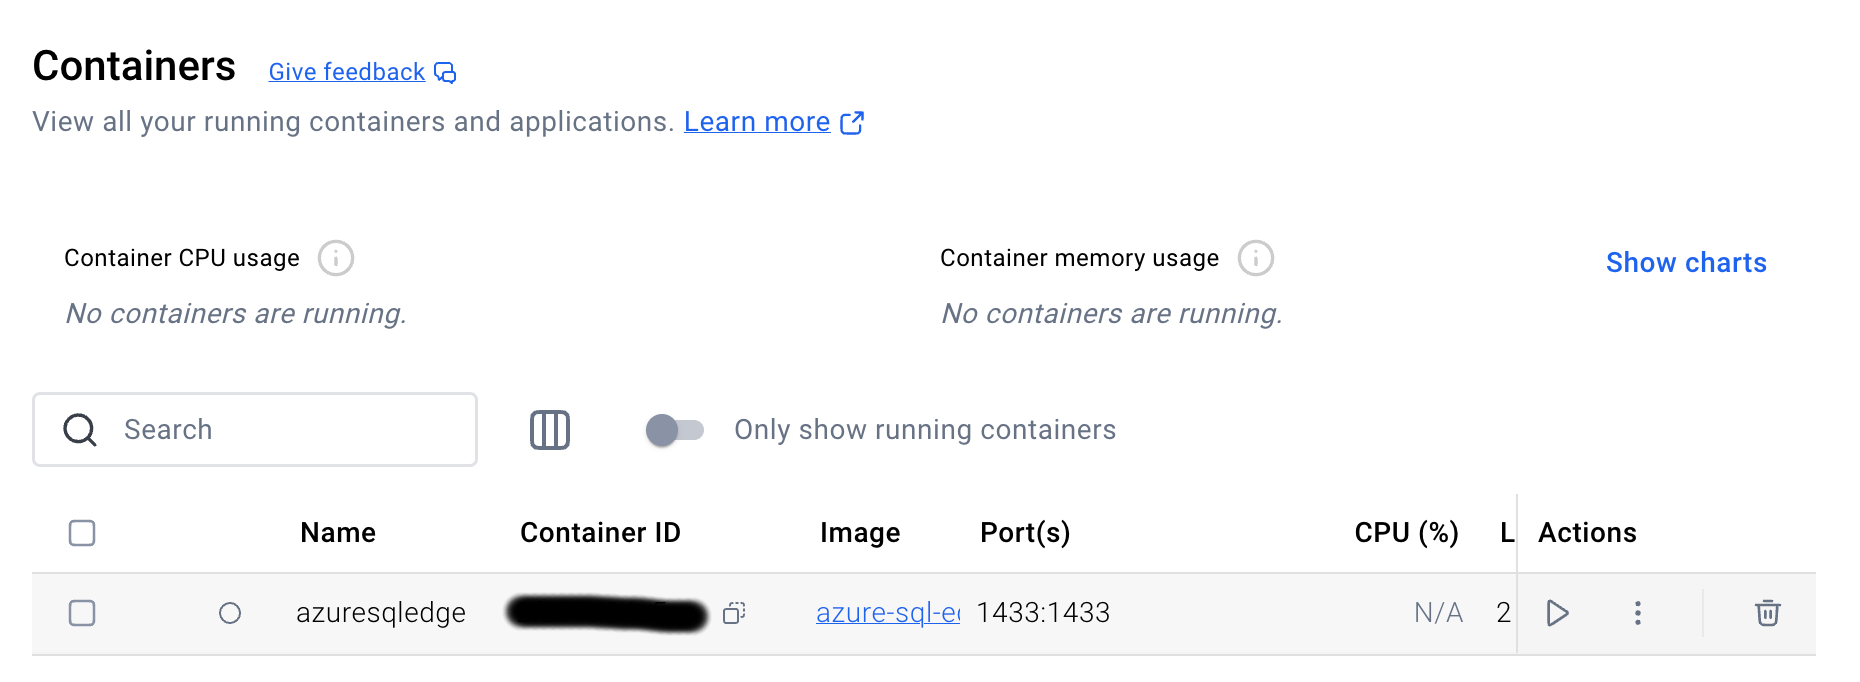Click the Container CPU usage info icon
1860x682 pixels.
(336, 258)
